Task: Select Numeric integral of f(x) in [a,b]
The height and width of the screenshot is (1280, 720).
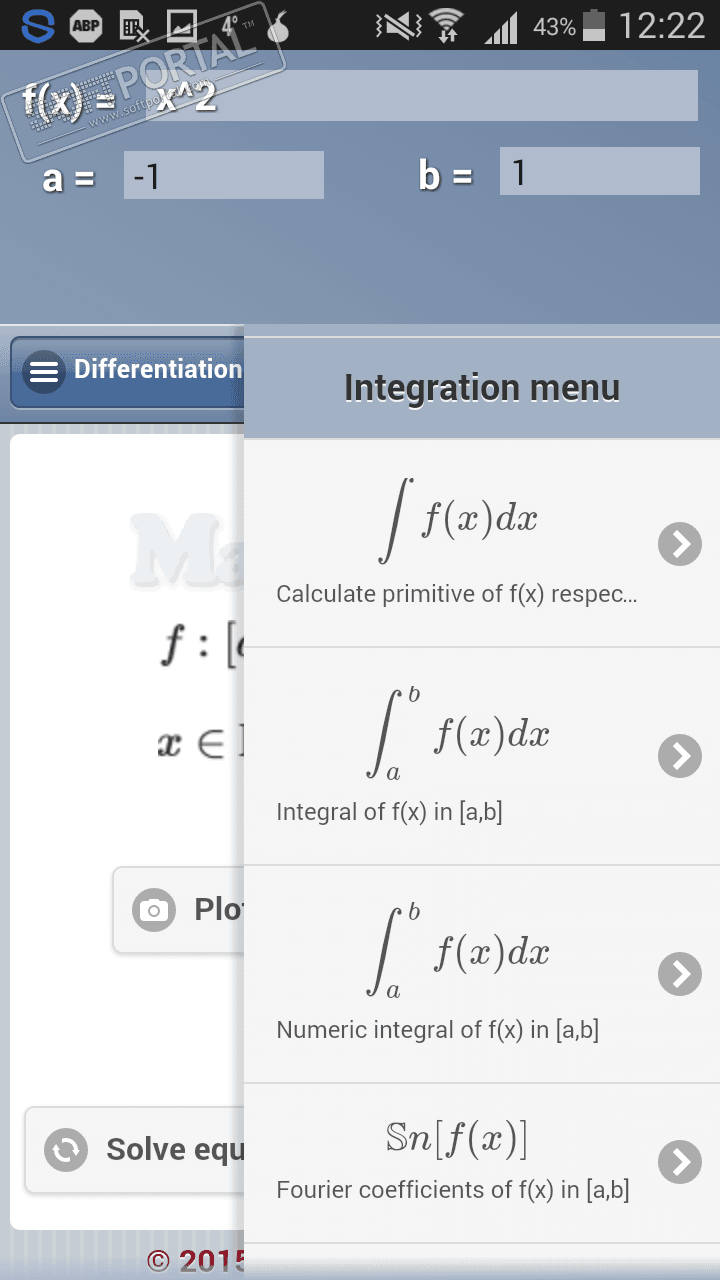Action: coord(437,1030)
